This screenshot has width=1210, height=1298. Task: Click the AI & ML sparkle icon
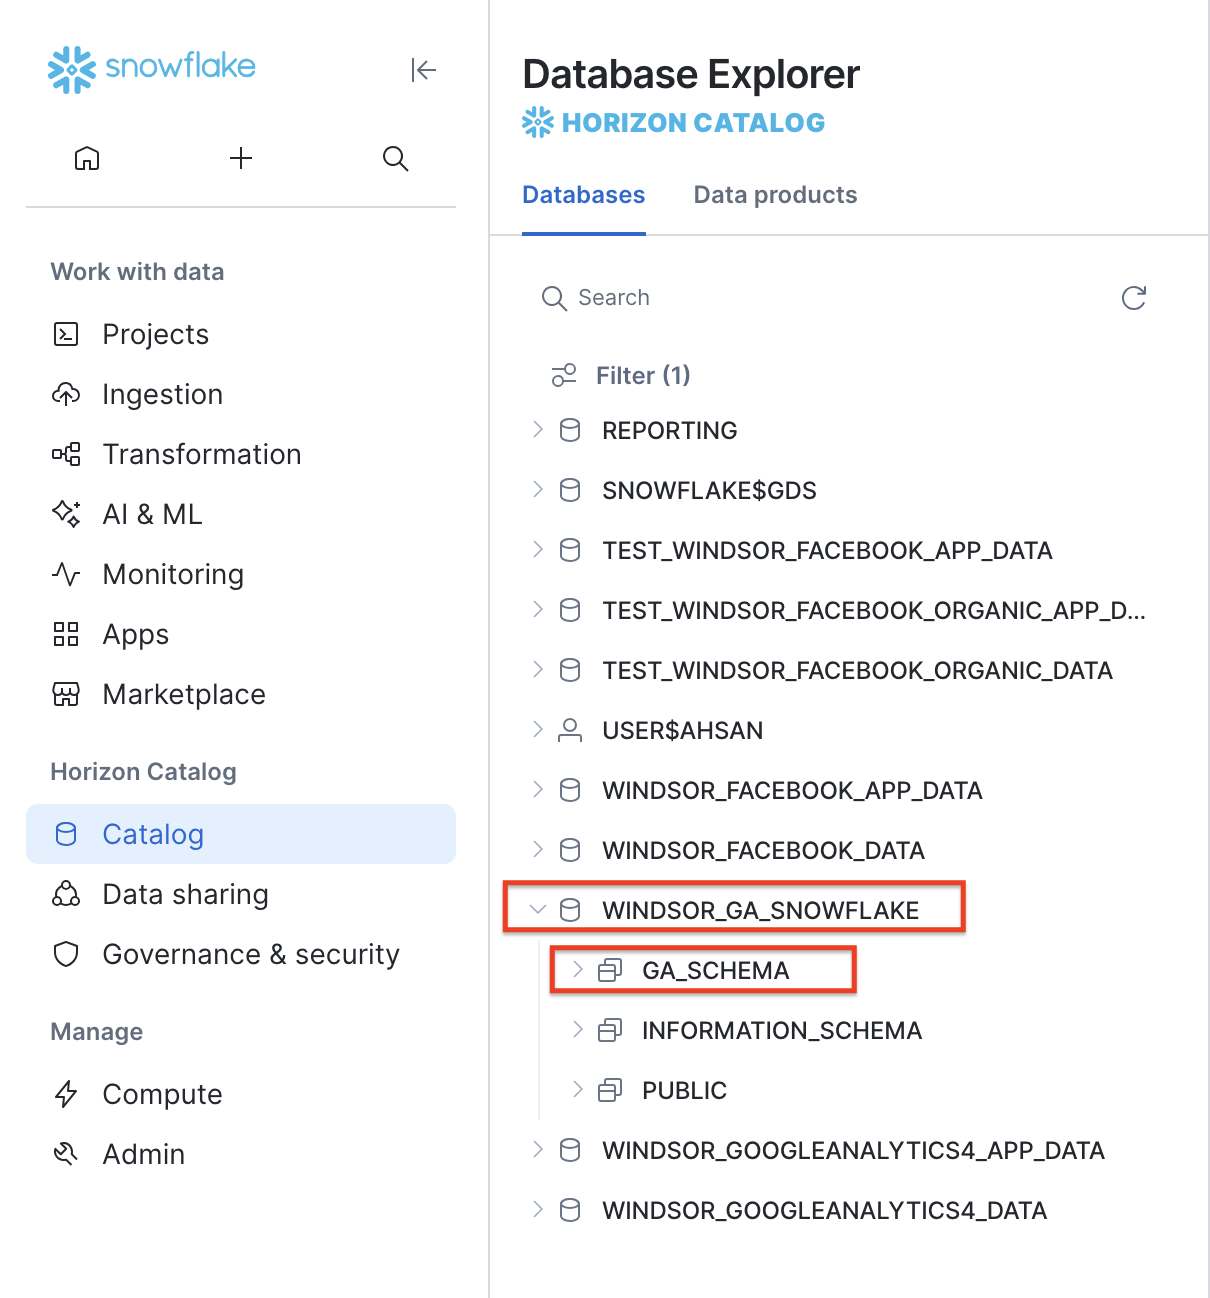tap(66, 514)
